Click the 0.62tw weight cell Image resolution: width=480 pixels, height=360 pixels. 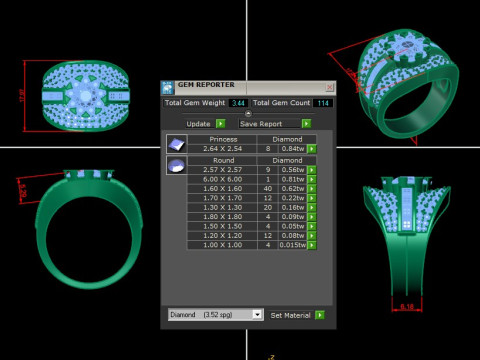(x=293, y=189)
